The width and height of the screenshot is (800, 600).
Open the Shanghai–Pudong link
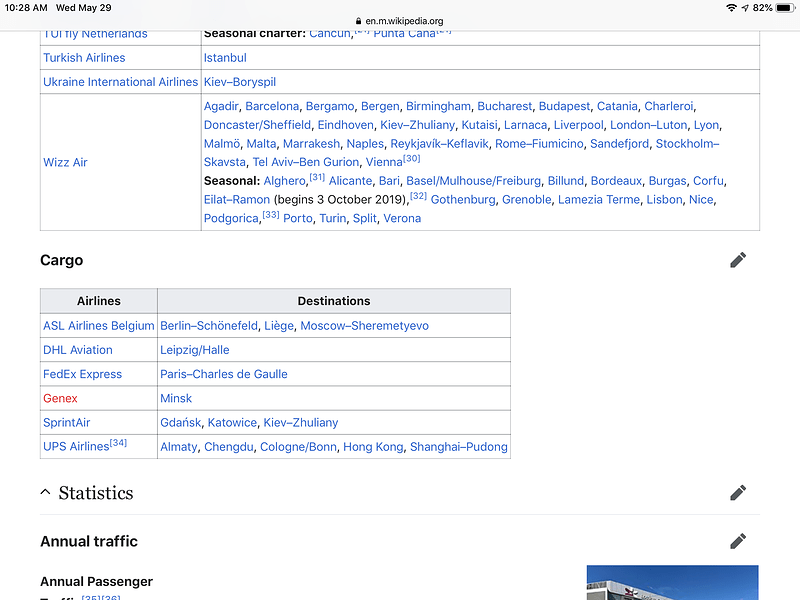(459, 447)
